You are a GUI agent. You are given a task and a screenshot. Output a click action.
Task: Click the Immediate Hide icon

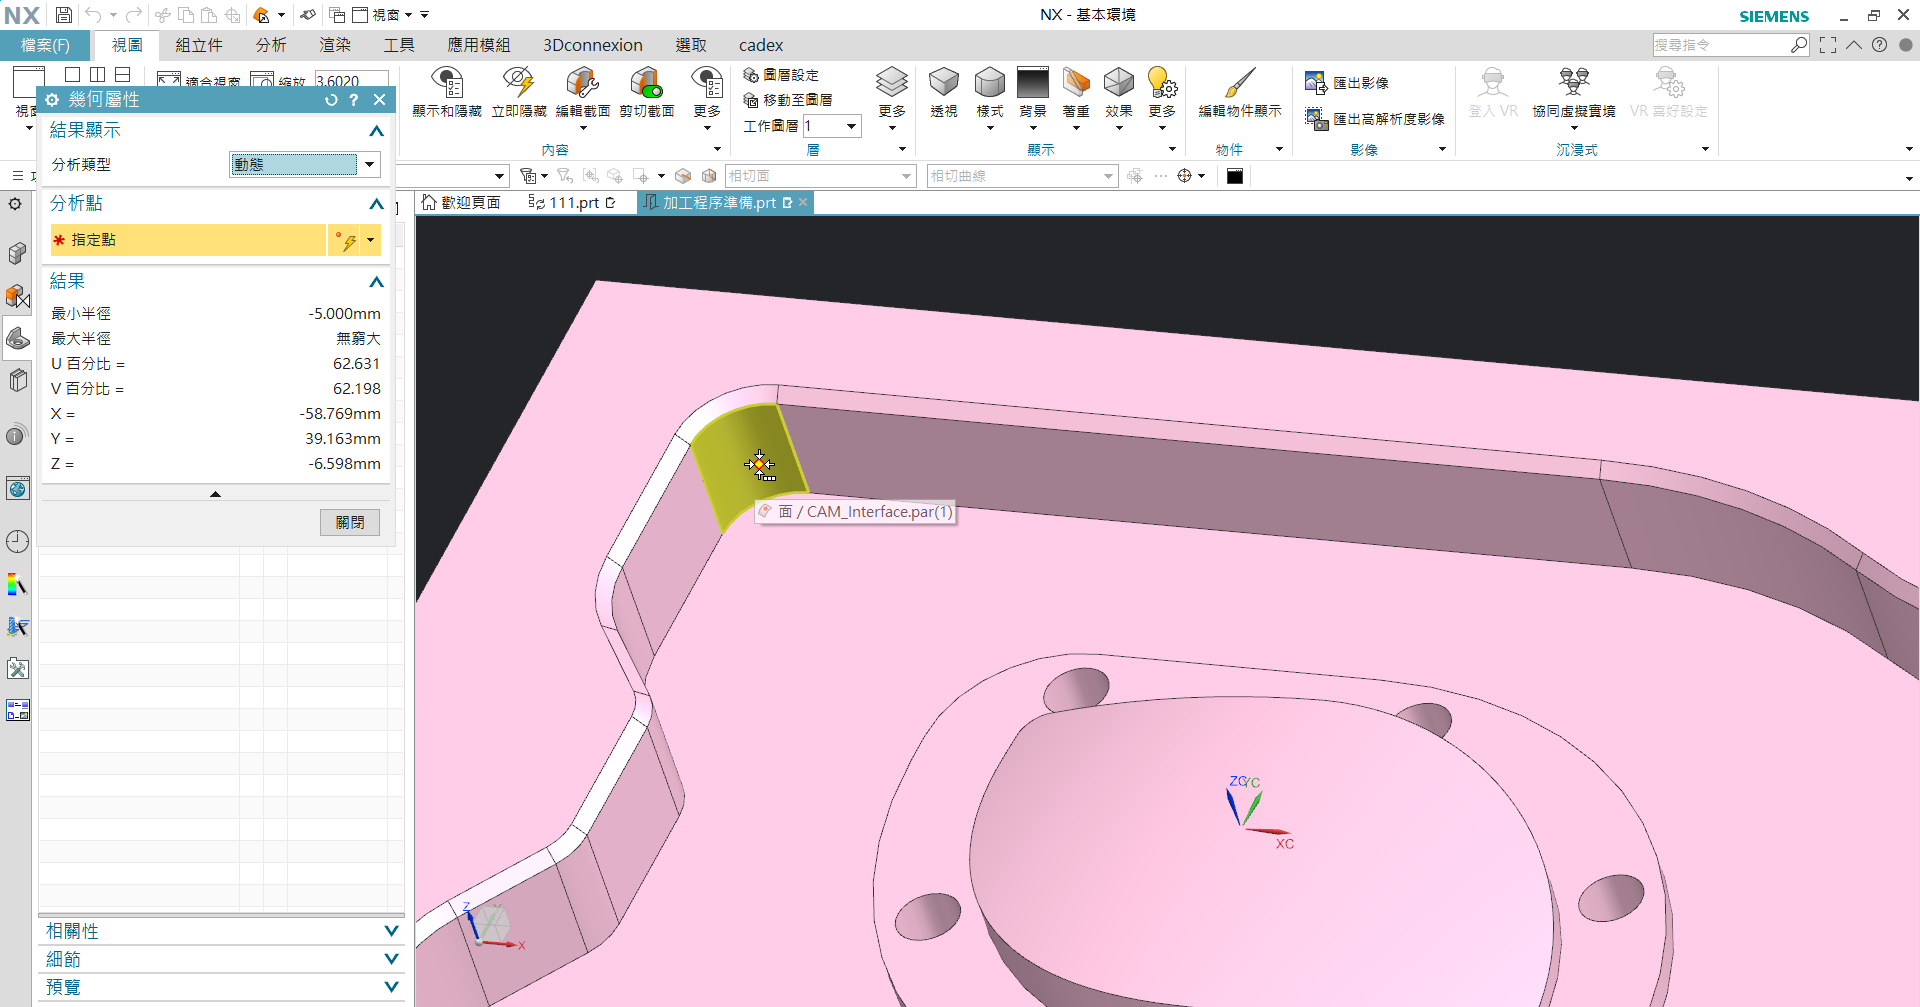518,83
